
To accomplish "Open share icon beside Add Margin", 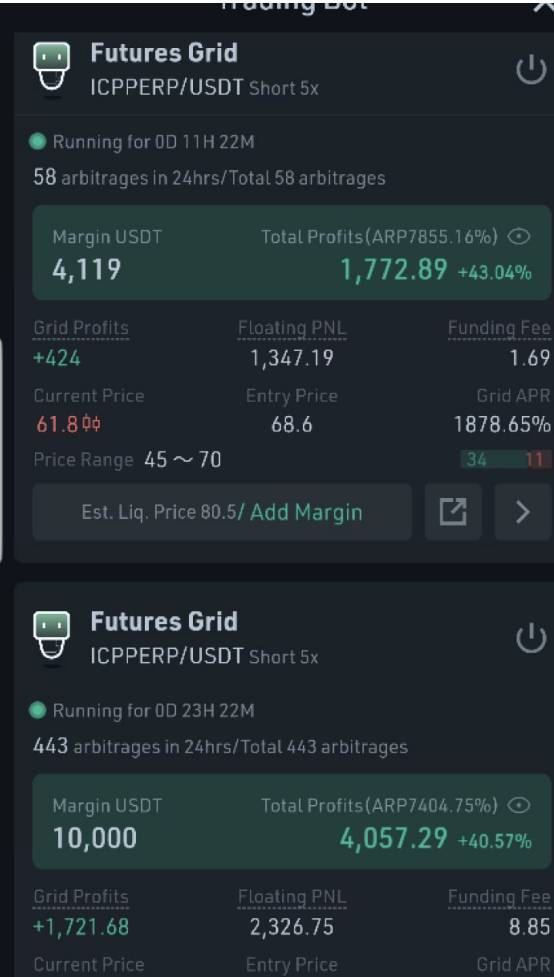I will [x=453, y=512].
